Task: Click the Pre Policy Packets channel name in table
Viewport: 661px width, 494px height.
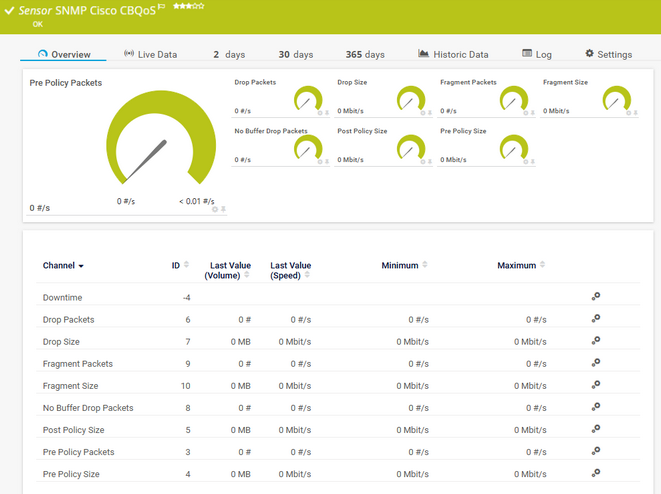Action: point(78,452)
